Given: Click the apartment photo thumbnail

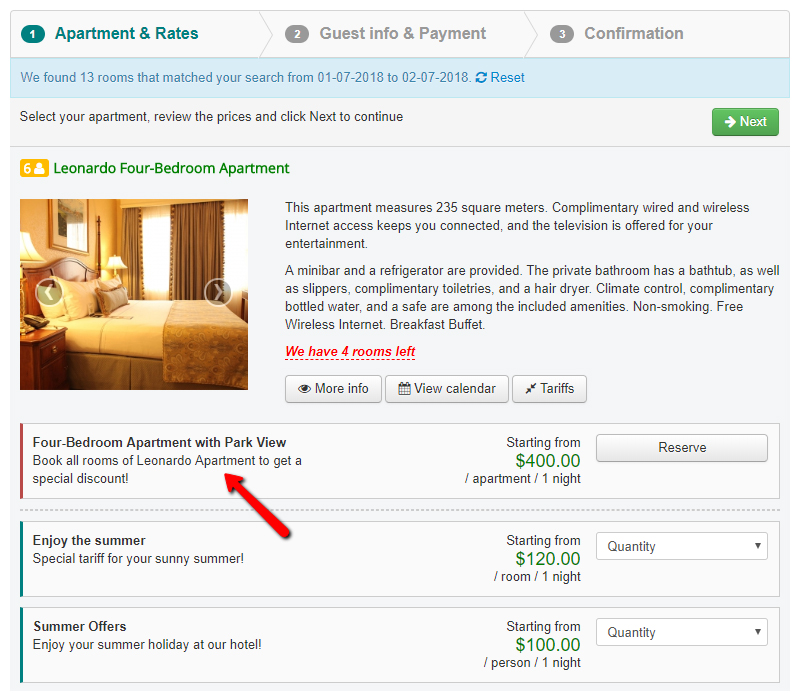Looking at the screenshot, I should 134,294.
